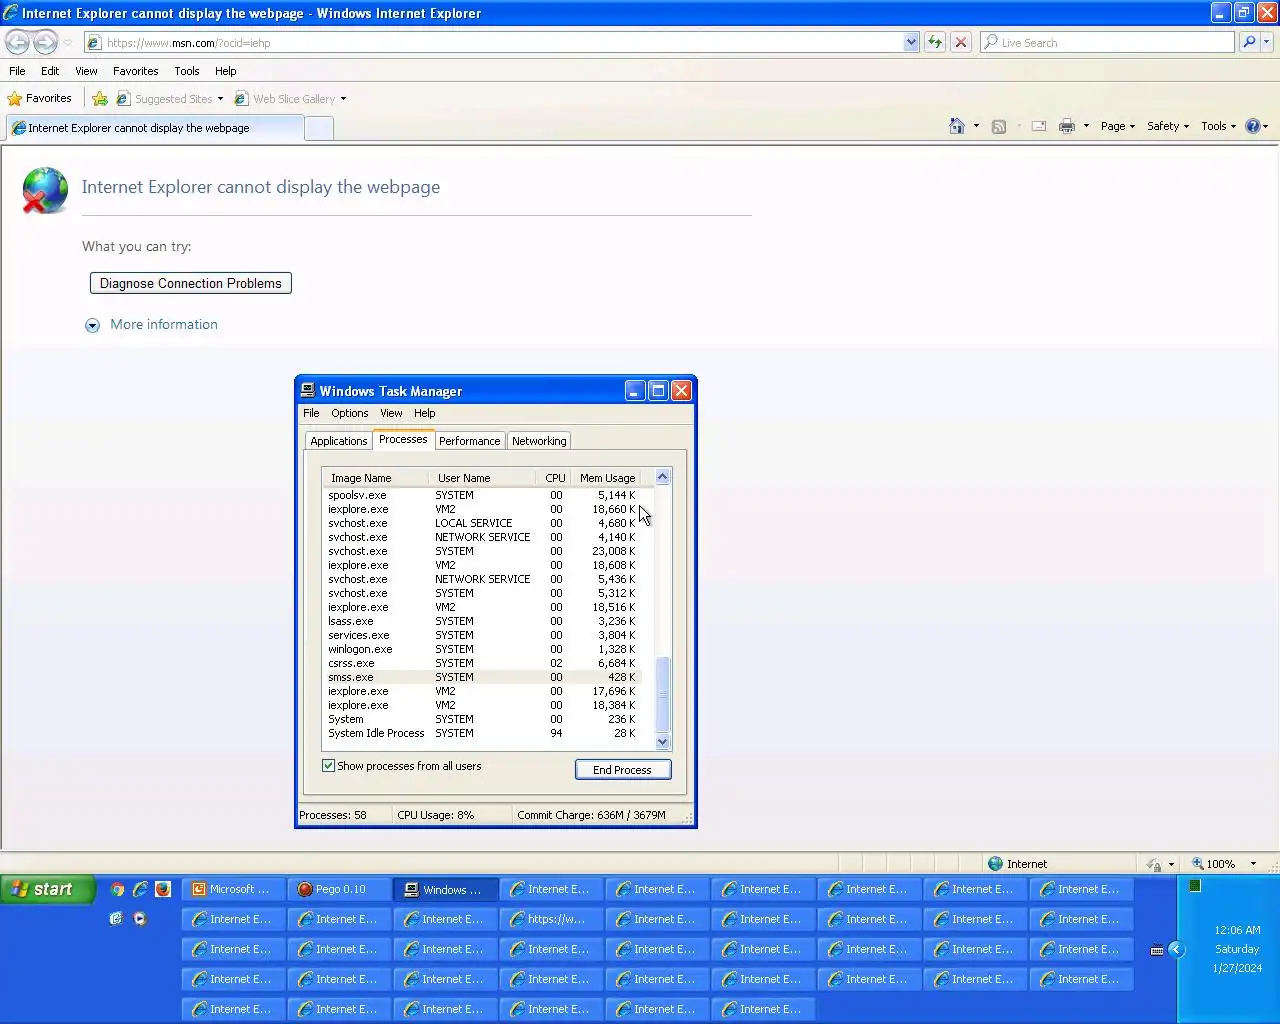Screen dimensions: 1280x1024
Task: Sort processes by Image Name column
Action: click(375, 478)
